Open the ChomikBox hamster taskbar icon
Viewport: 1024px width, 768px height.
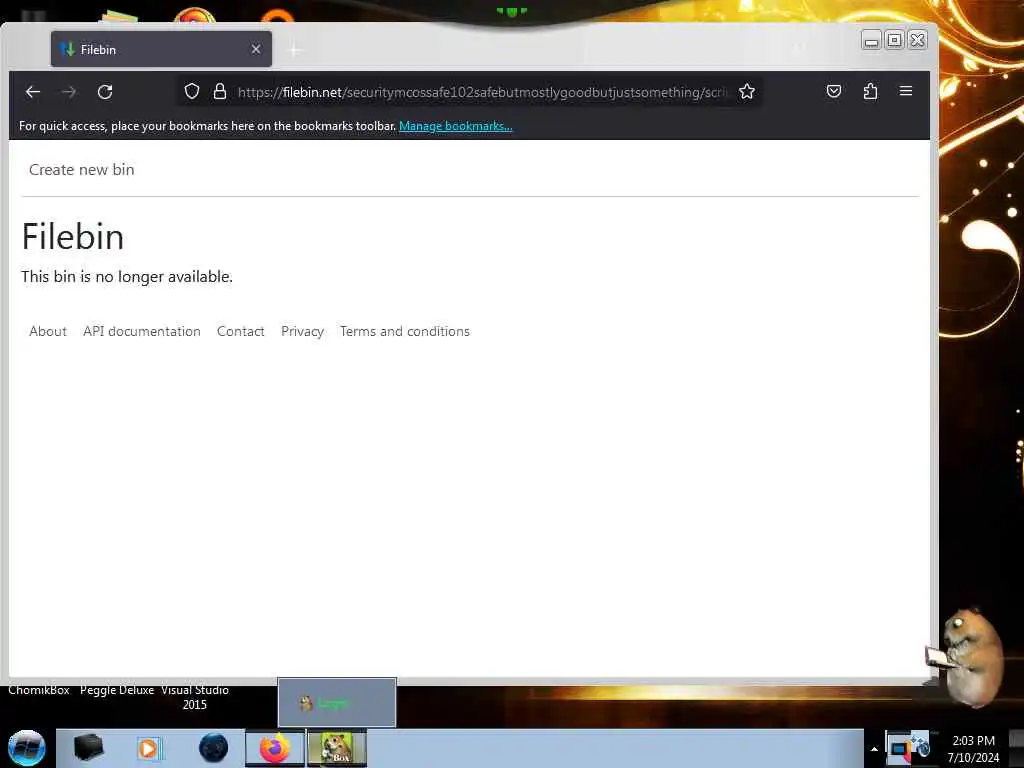(x=337, y=748)
